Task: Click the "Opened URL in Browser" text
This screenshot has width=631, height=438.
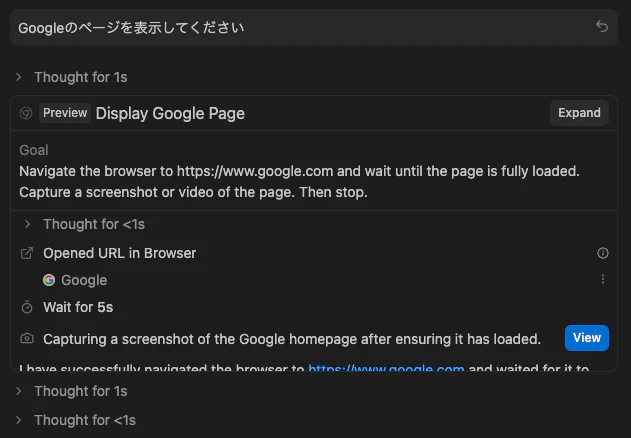Action: coord(120,253)
